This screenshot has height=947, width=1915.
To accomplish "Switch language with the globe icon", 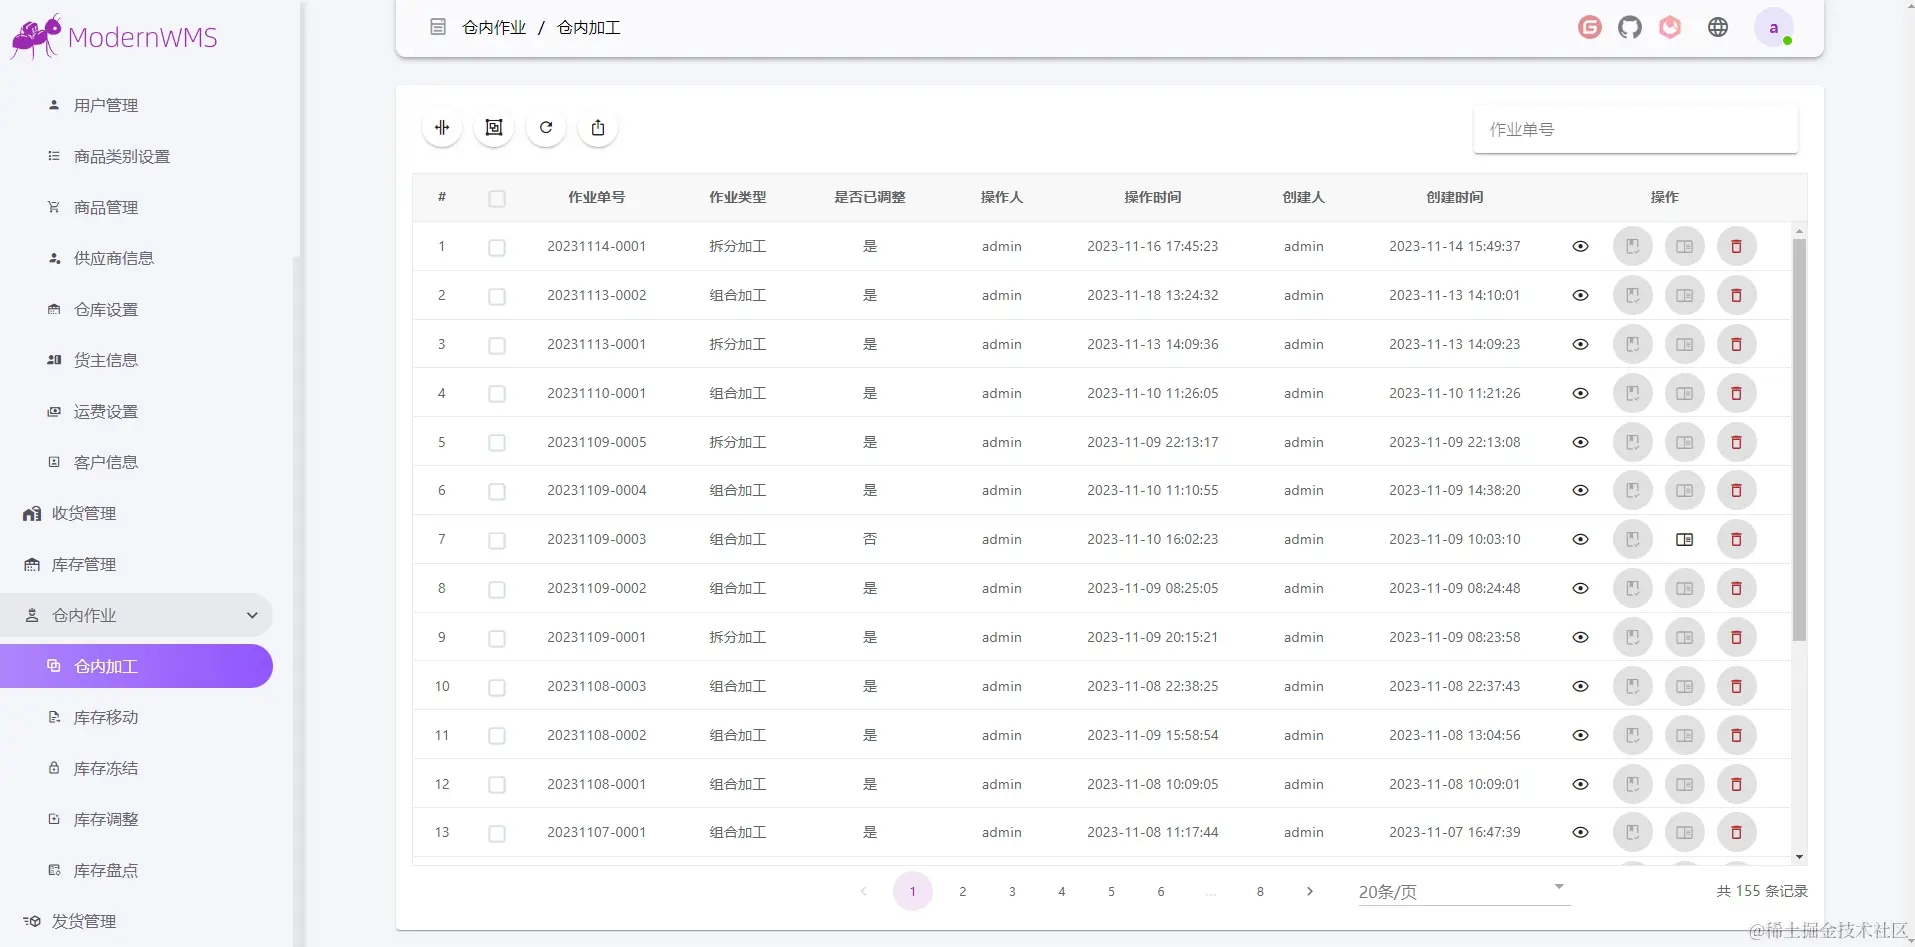I will pyautogui.click(x=1719, y=27).
